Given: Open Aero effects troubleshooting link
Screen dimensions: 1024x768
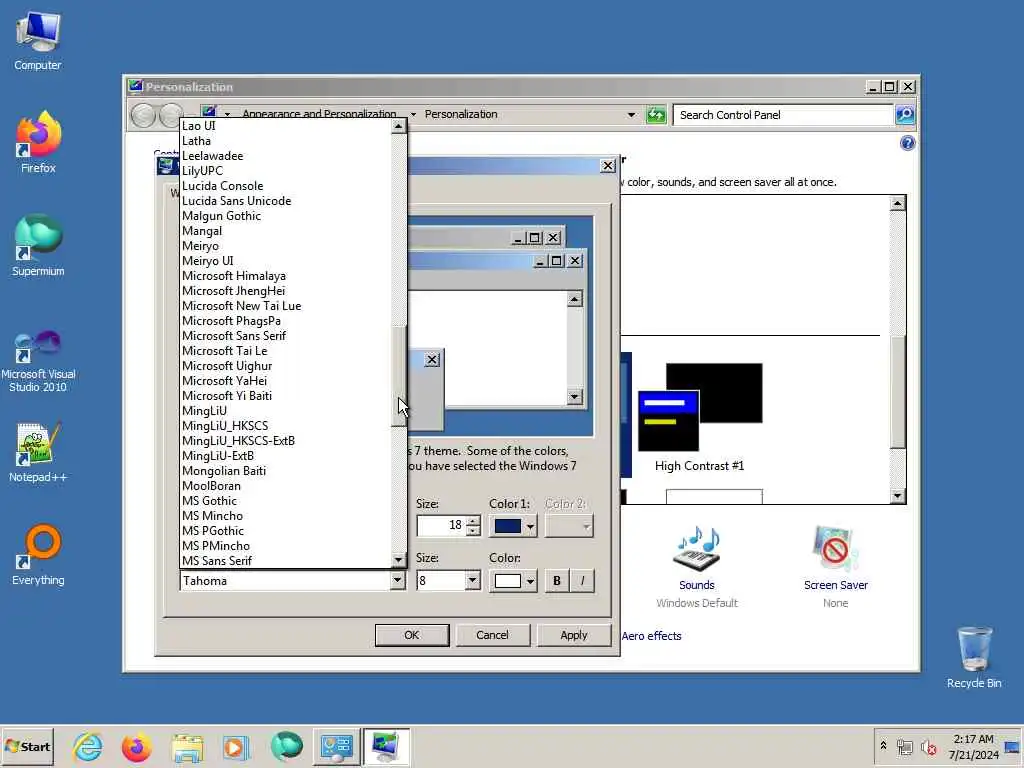Looking at the screenshot, I should [x=651, y=636].
